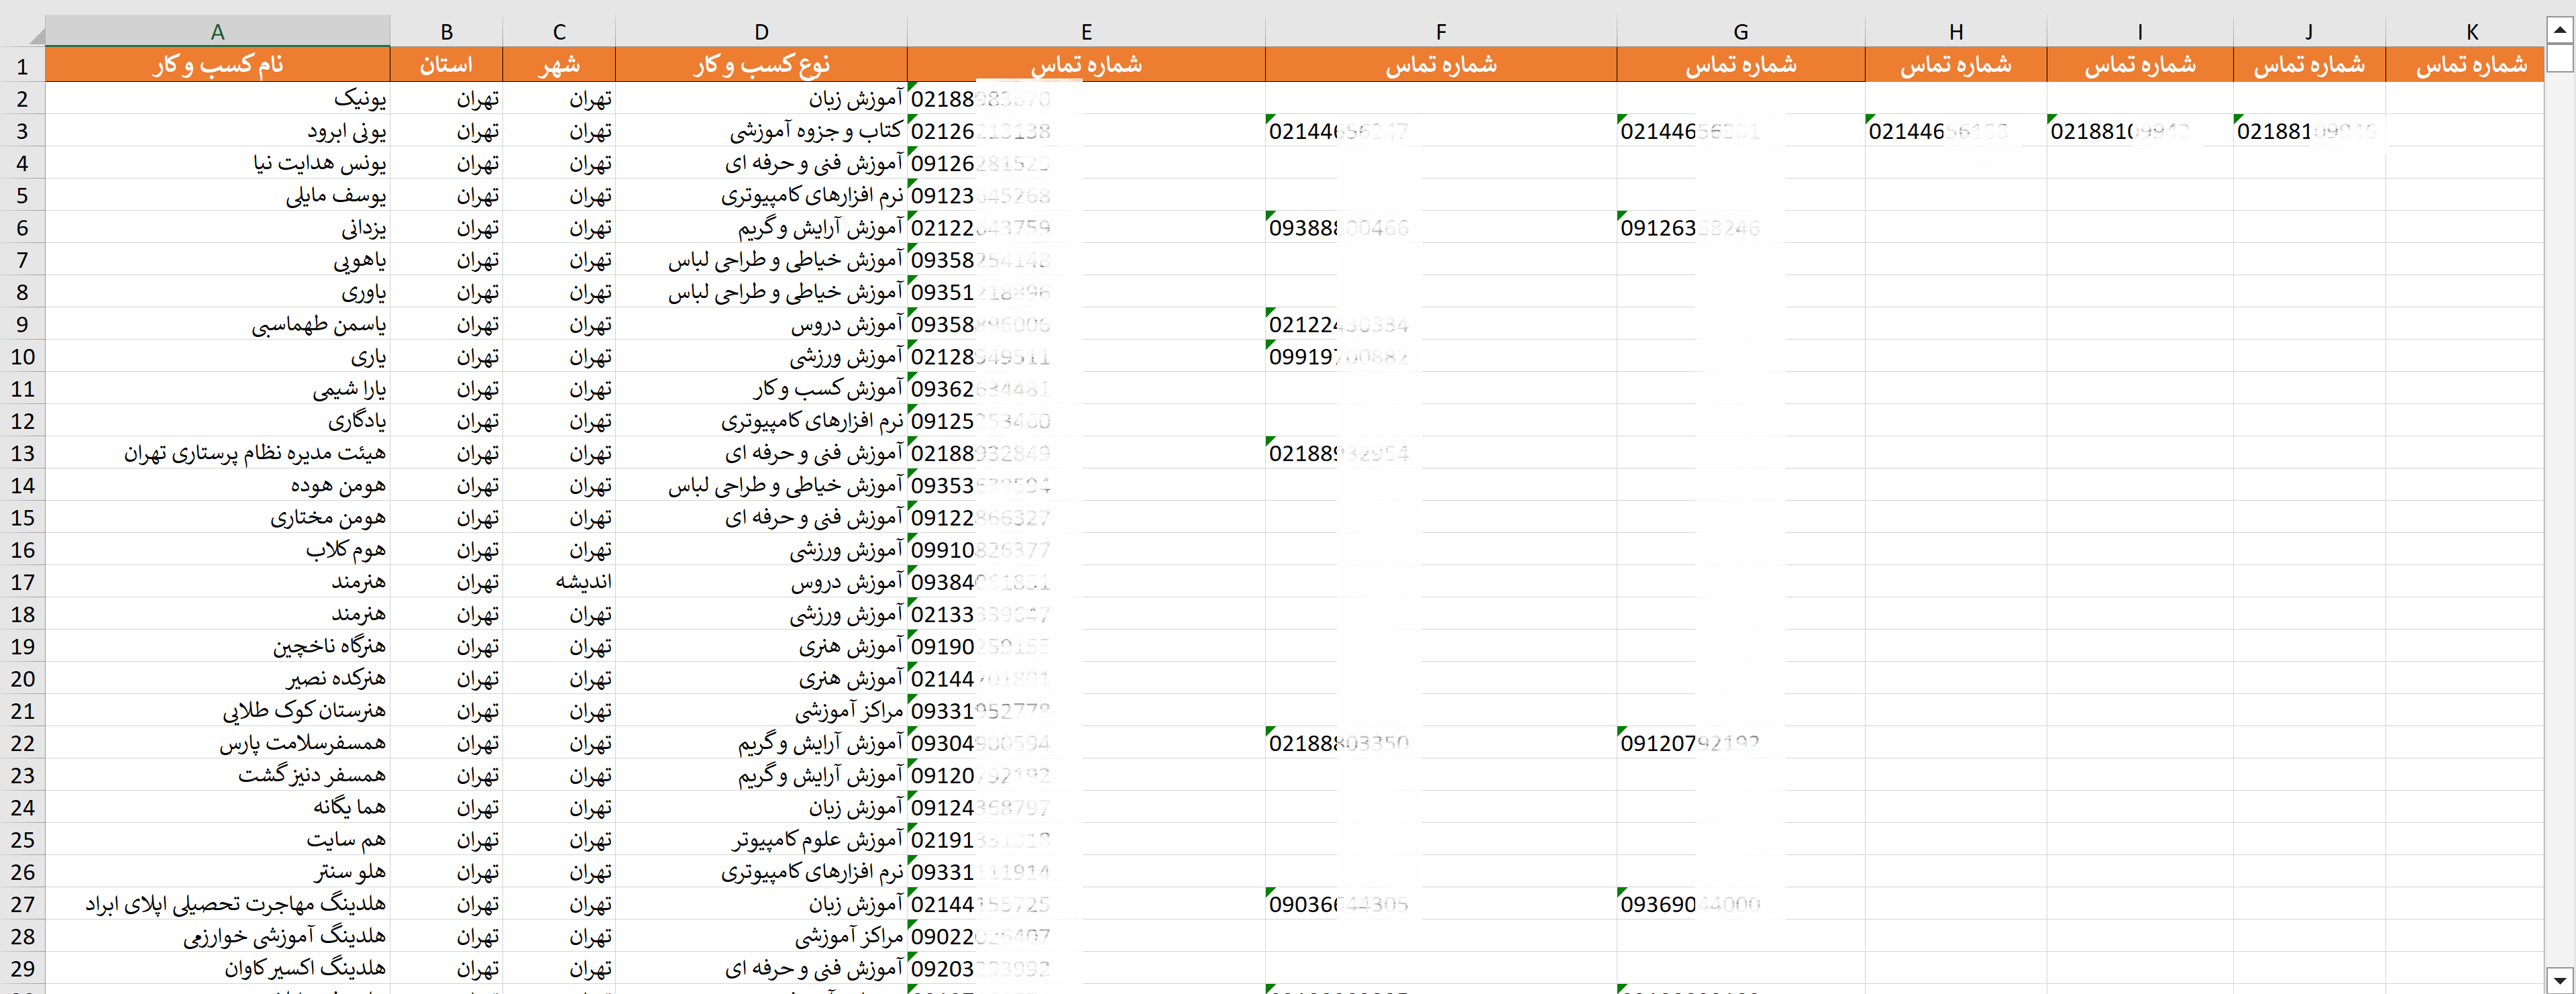Click the 'استان' header cell
The image size is (2576, 994).
click(x=446, y=65)
